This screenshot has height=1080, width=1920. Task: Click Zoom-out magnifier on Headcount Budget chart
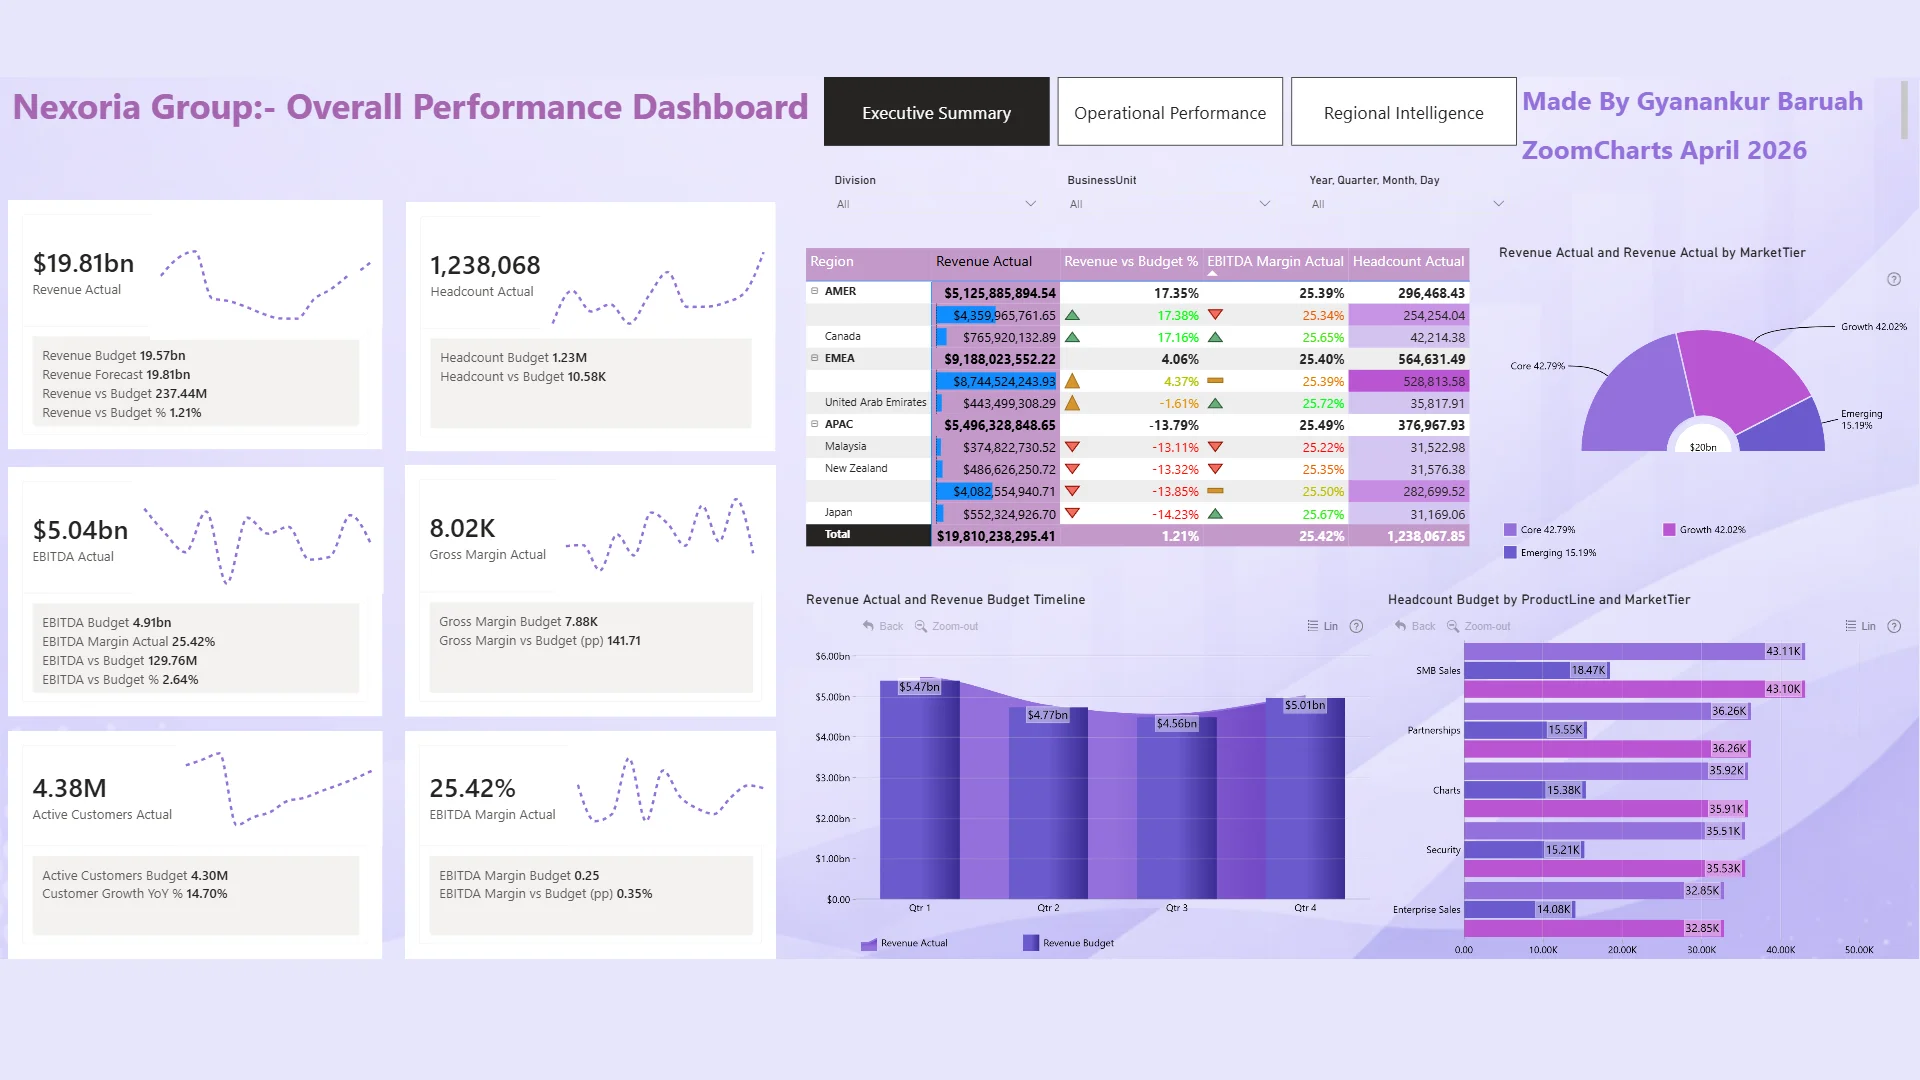(x=1453, y=627)
